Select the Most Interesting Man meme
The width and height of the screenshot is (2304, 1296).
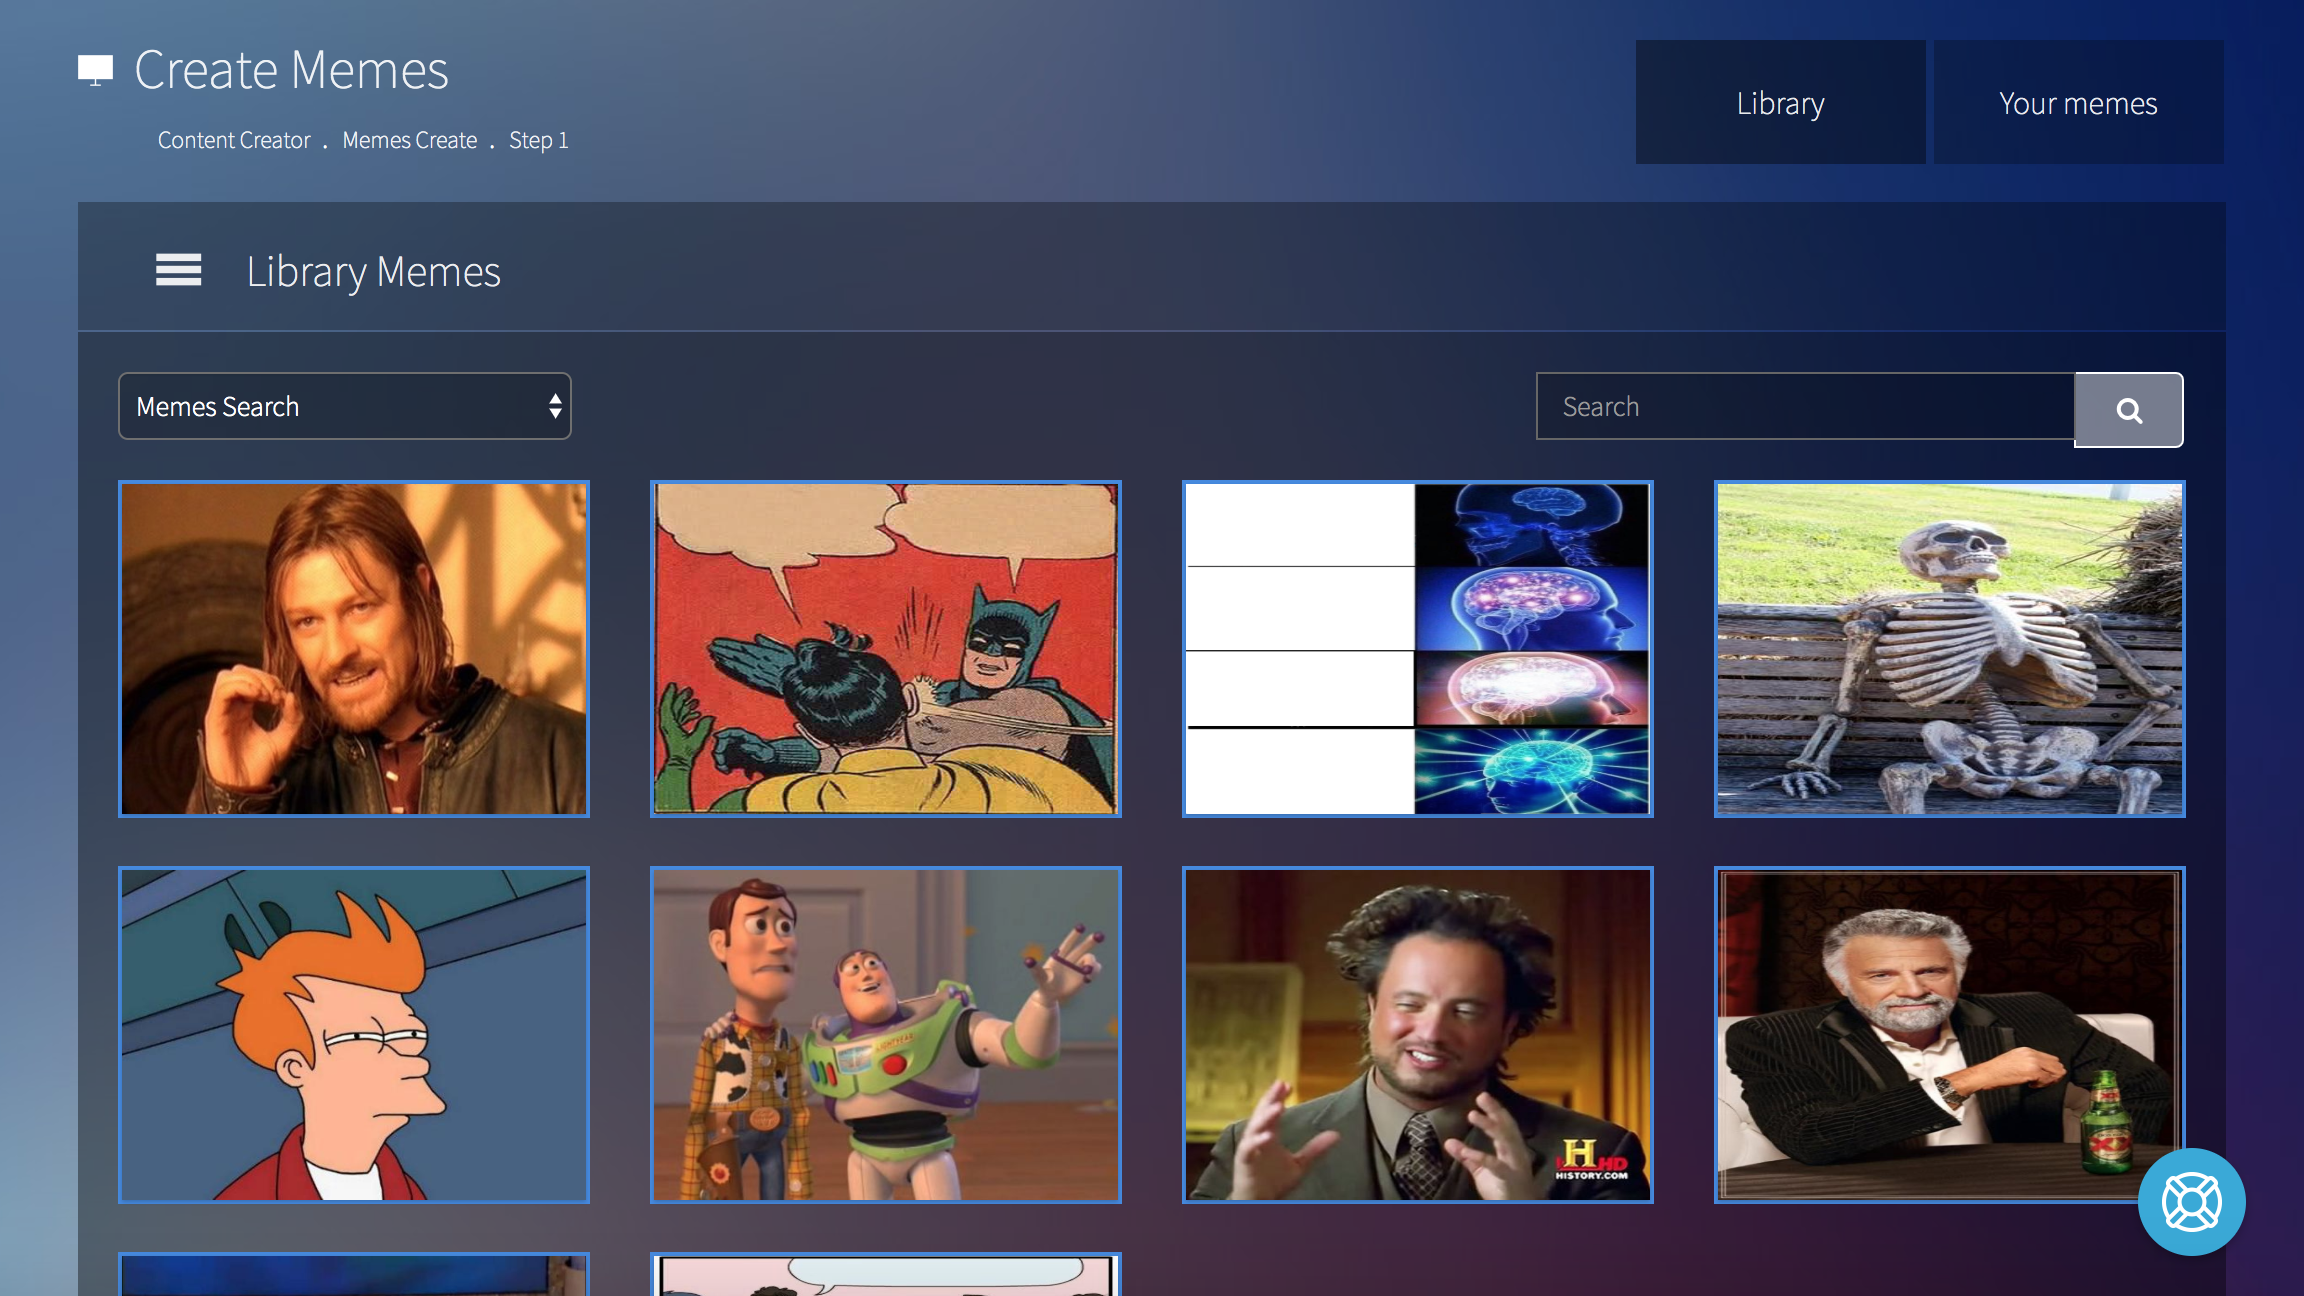point(1950,1035)
